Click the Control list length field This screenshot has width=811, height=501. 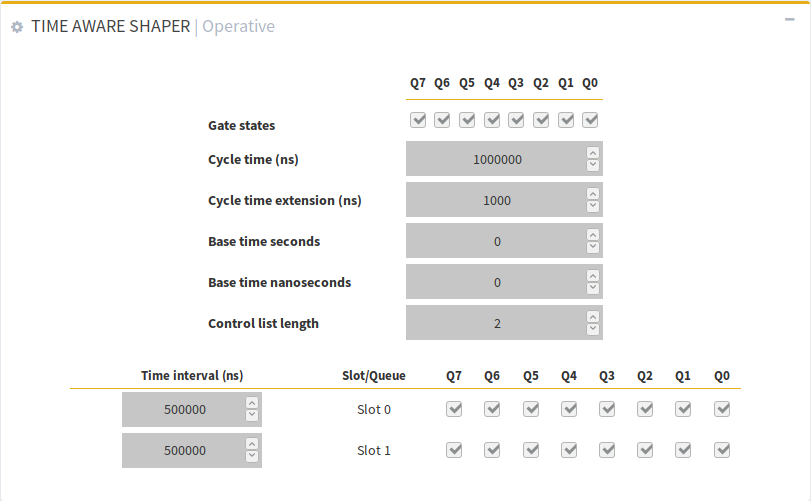(x=496, y=323)
